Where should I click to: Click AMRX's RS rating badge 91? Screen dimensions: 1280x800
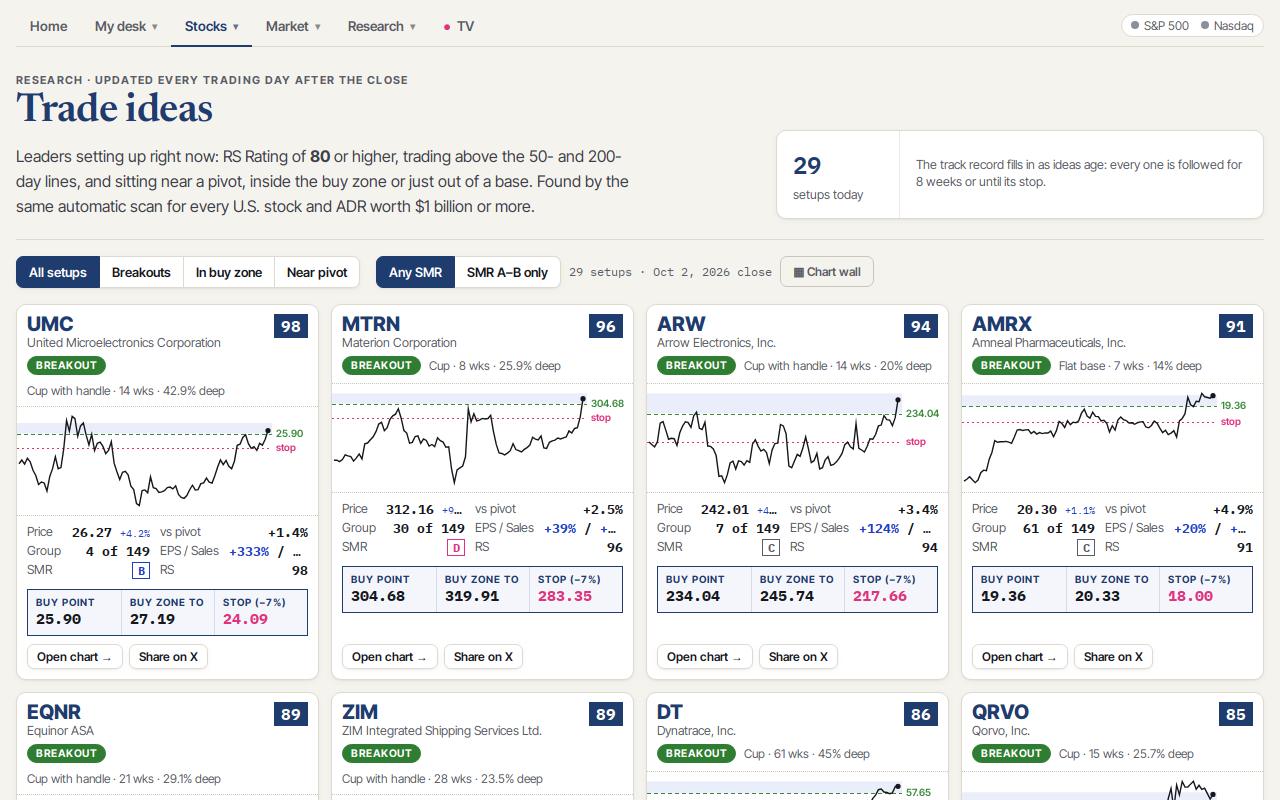tap(1236, 326)
